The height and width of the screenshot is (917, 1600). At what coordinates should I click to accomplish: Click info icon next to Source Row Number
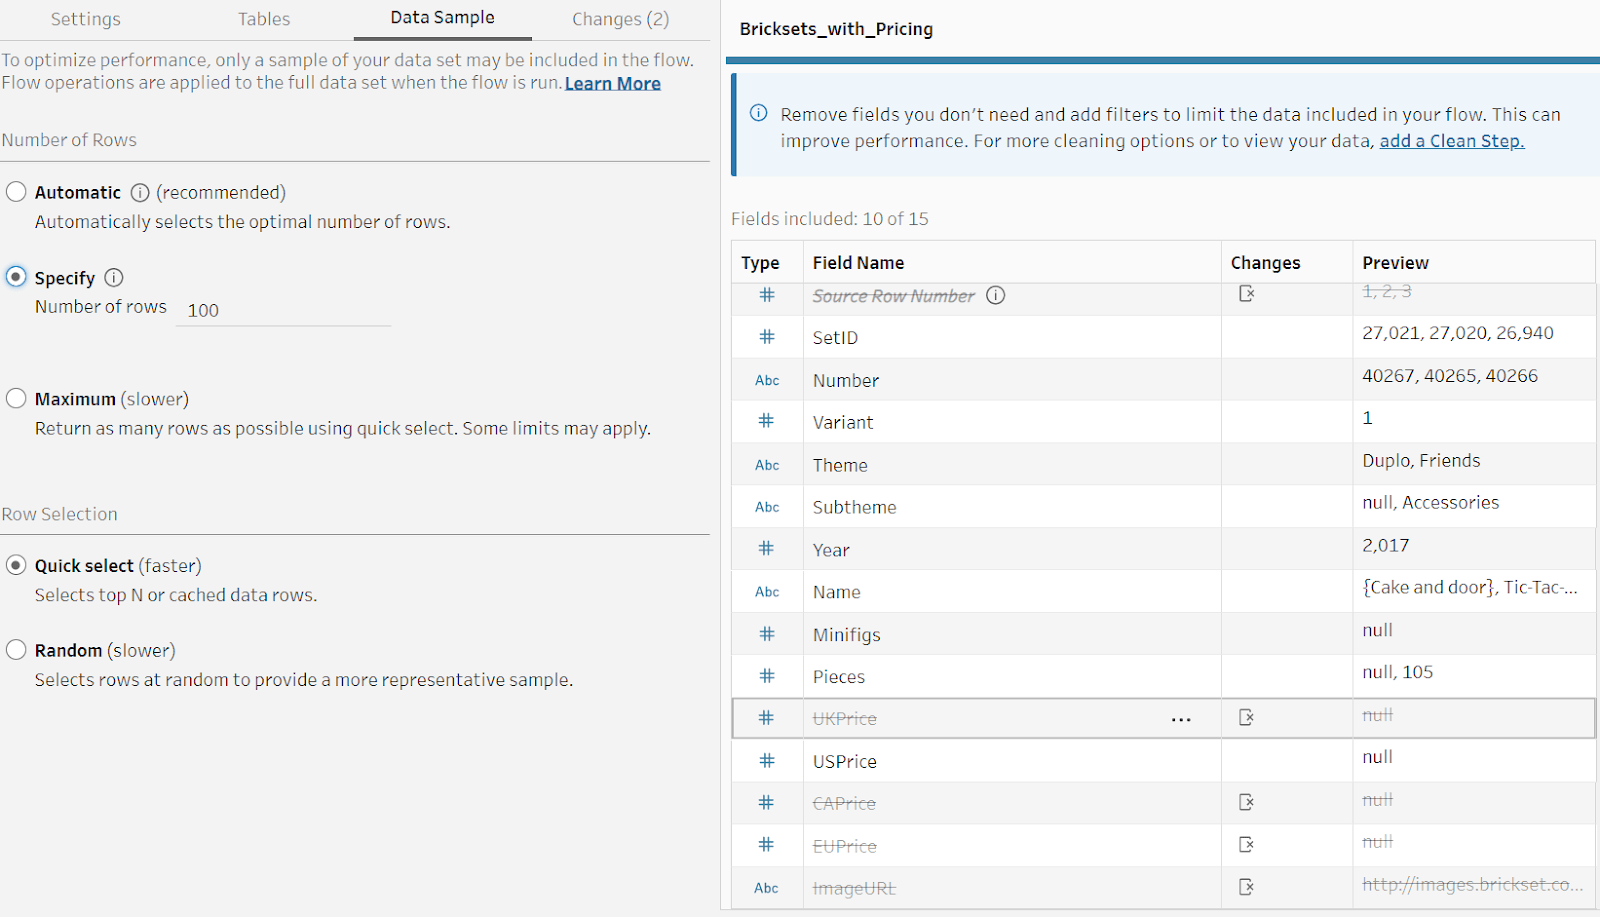(x=995, y=295)
